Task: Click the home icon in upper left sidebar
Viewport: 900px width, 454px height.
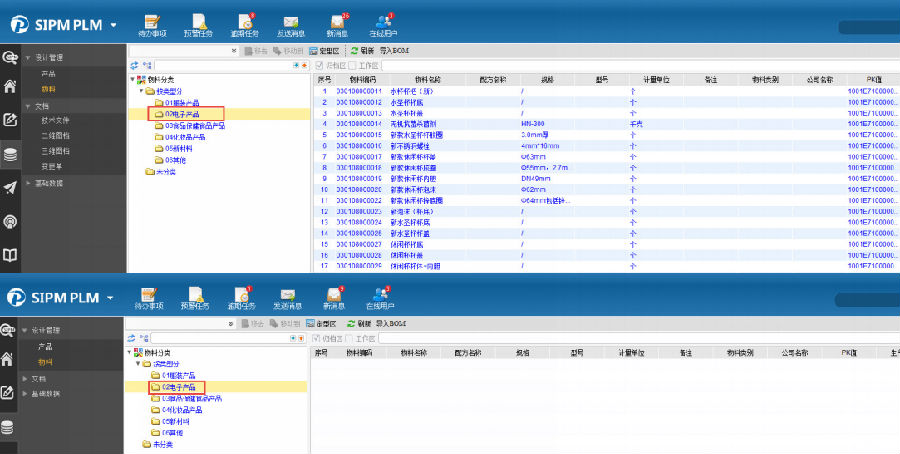Action: [10, 86]
